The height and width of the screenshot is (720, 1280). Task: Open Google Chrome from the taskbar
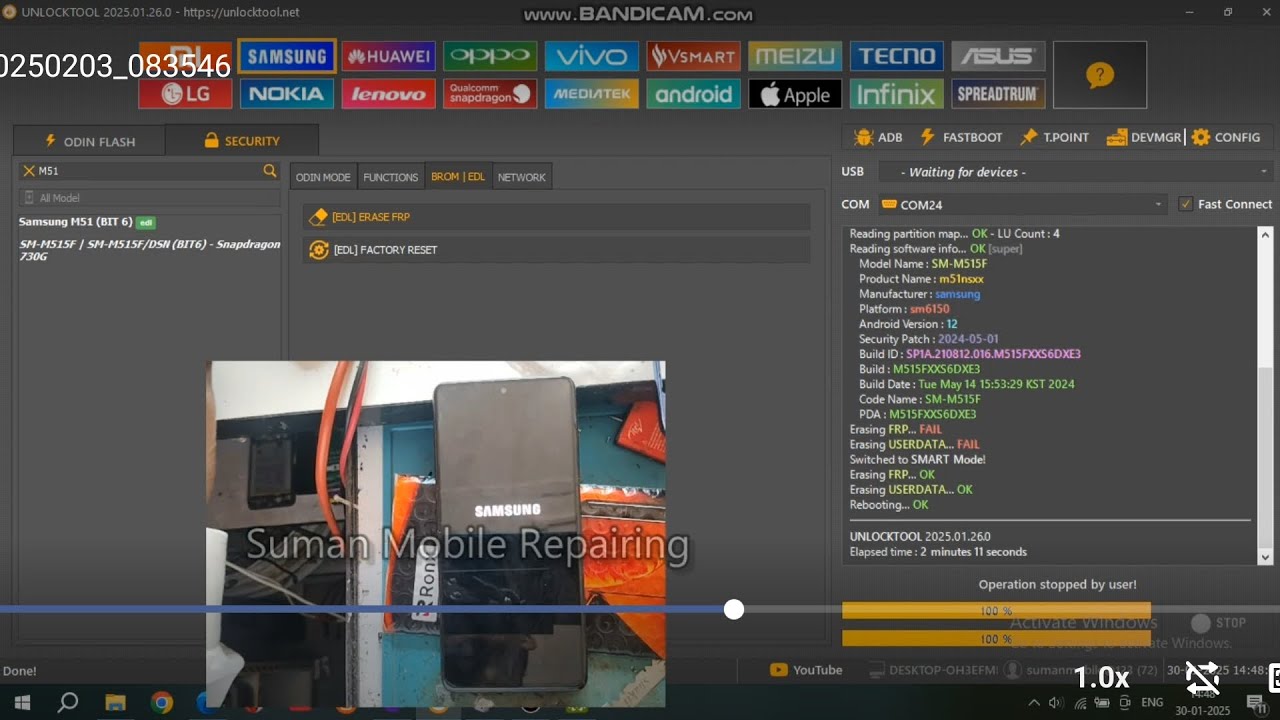[x=162, y=703]
